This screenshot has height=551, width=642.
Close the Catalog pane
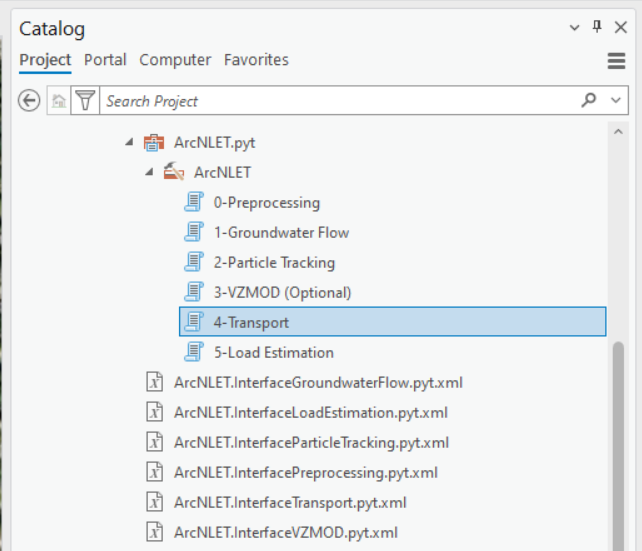click(621, 27)
